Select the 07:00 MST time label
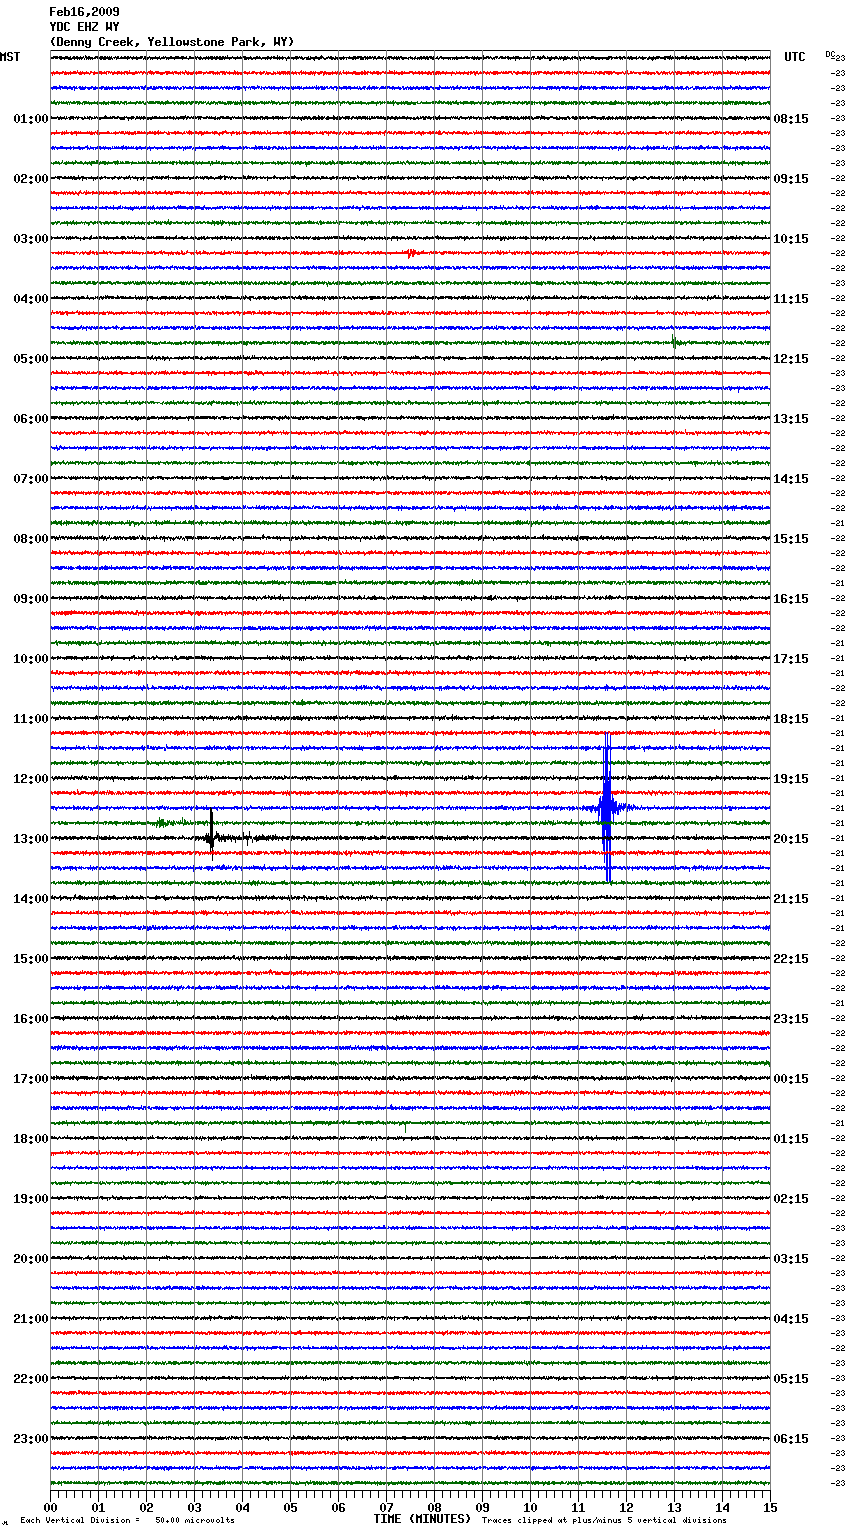This screenshot has height=1534, width=850. click(31, 479)
